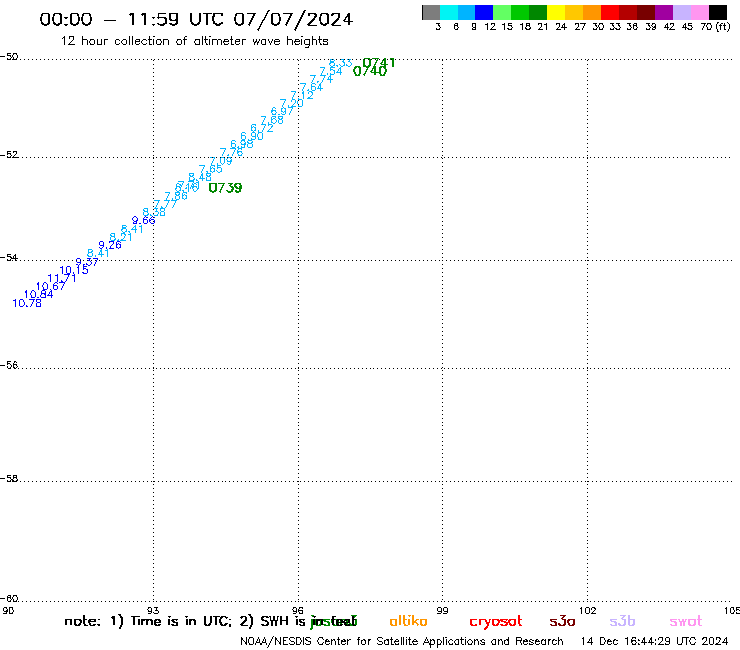The width and height of the screenshot is (740, 650).
Task: Click the latitude axis label -60
Action: click(x=9, y=599)
